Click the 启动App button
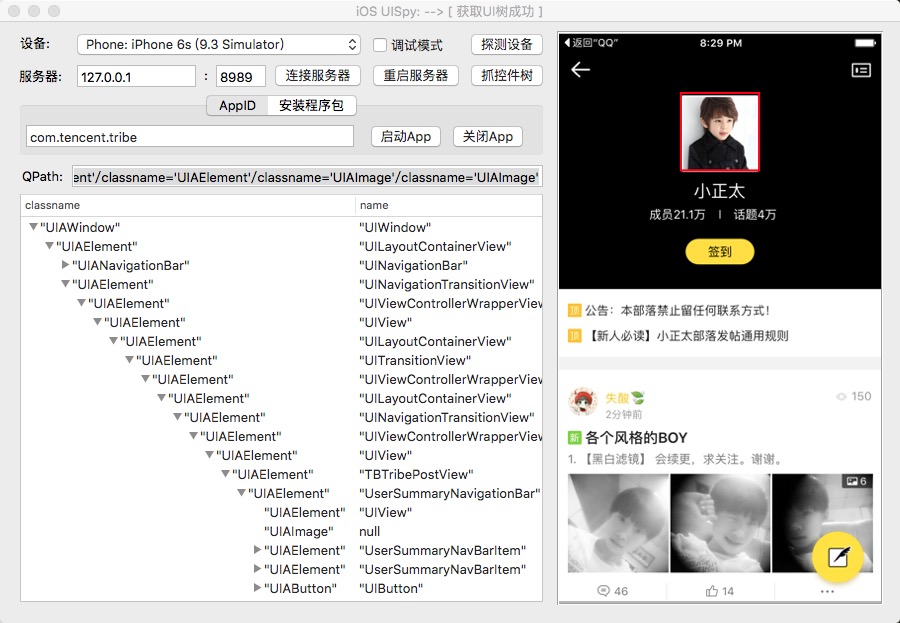900x623 pixels. tap(405, 137)
